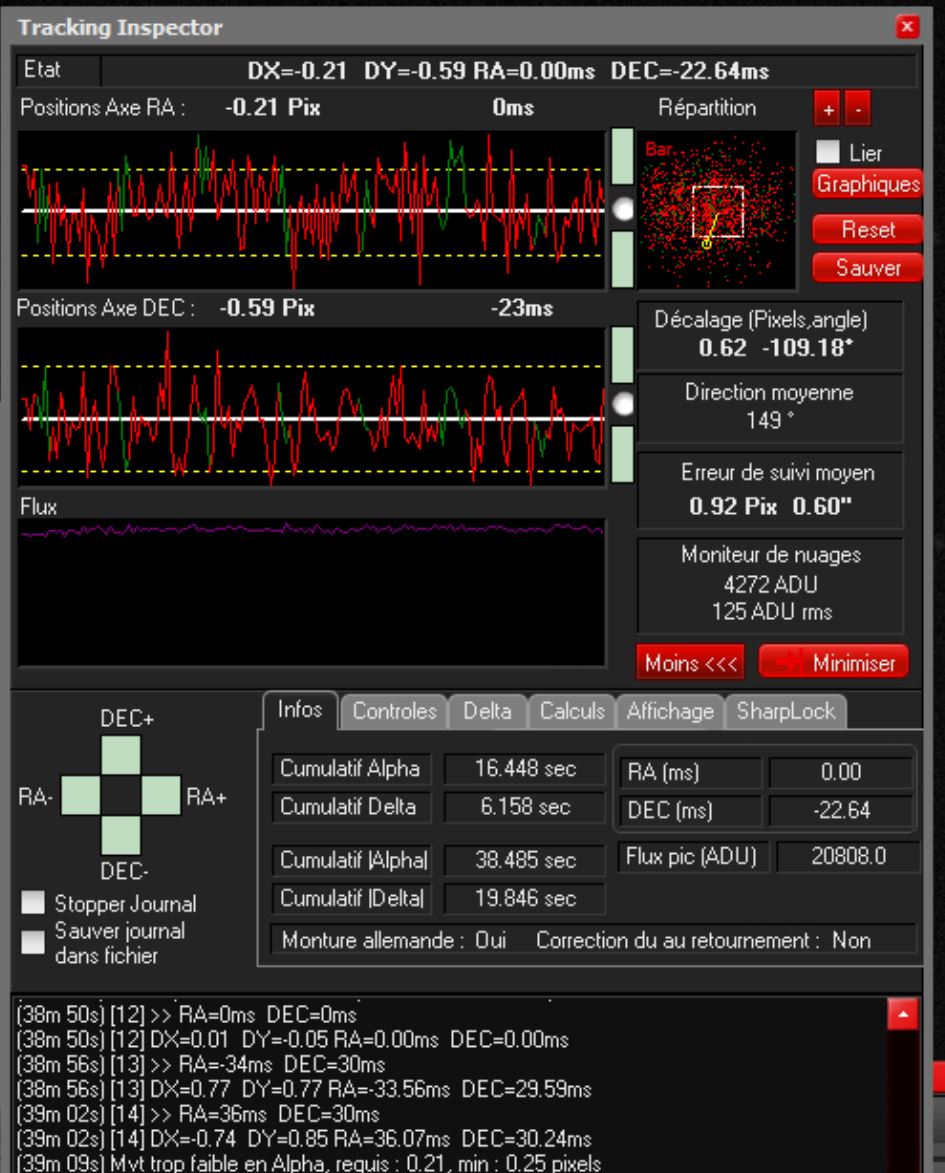
Task: Click the plus zoom button near Répartition
Action: (828, 109)
